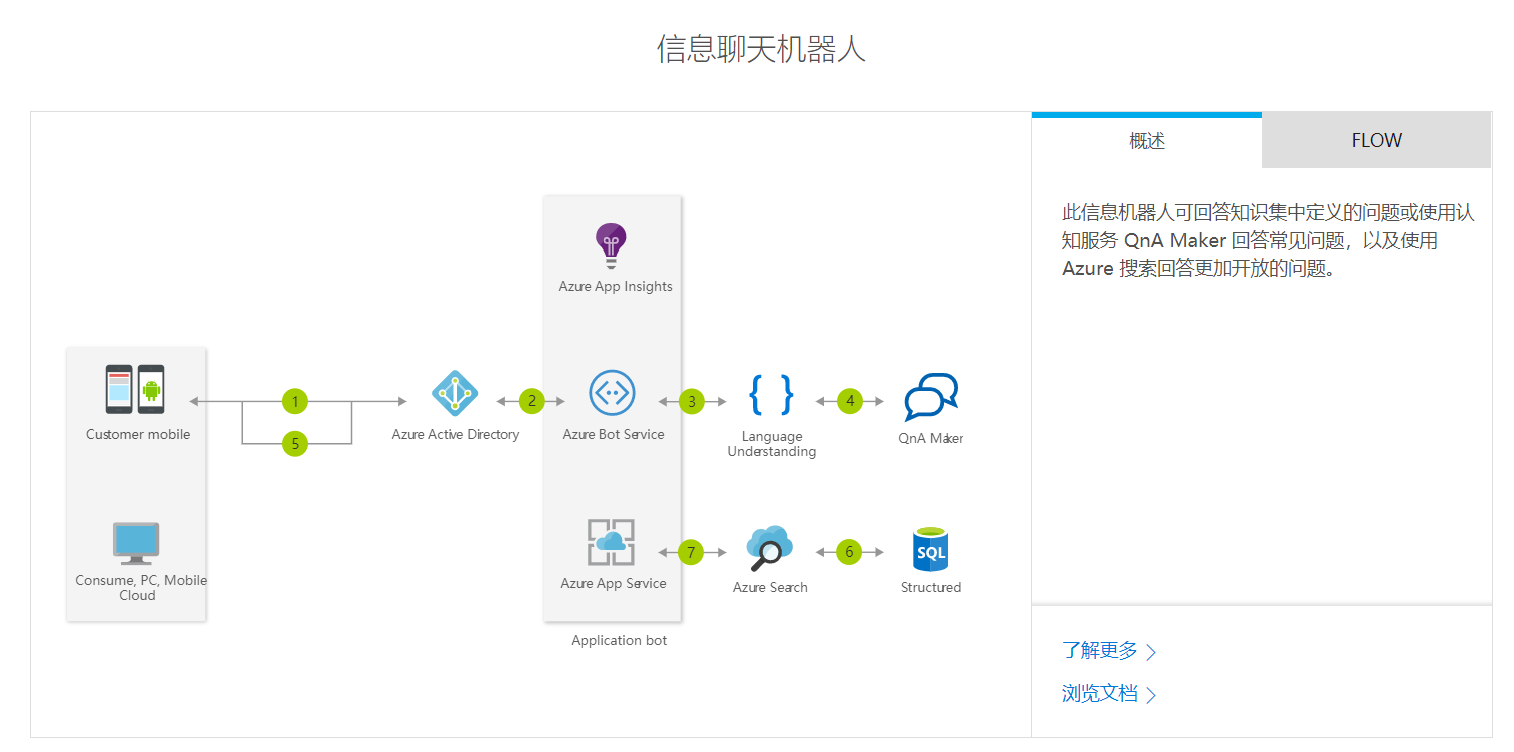The image size is (1514, 752).
Task: Switch to the FLOW tab
Action: click(1376, 140)
